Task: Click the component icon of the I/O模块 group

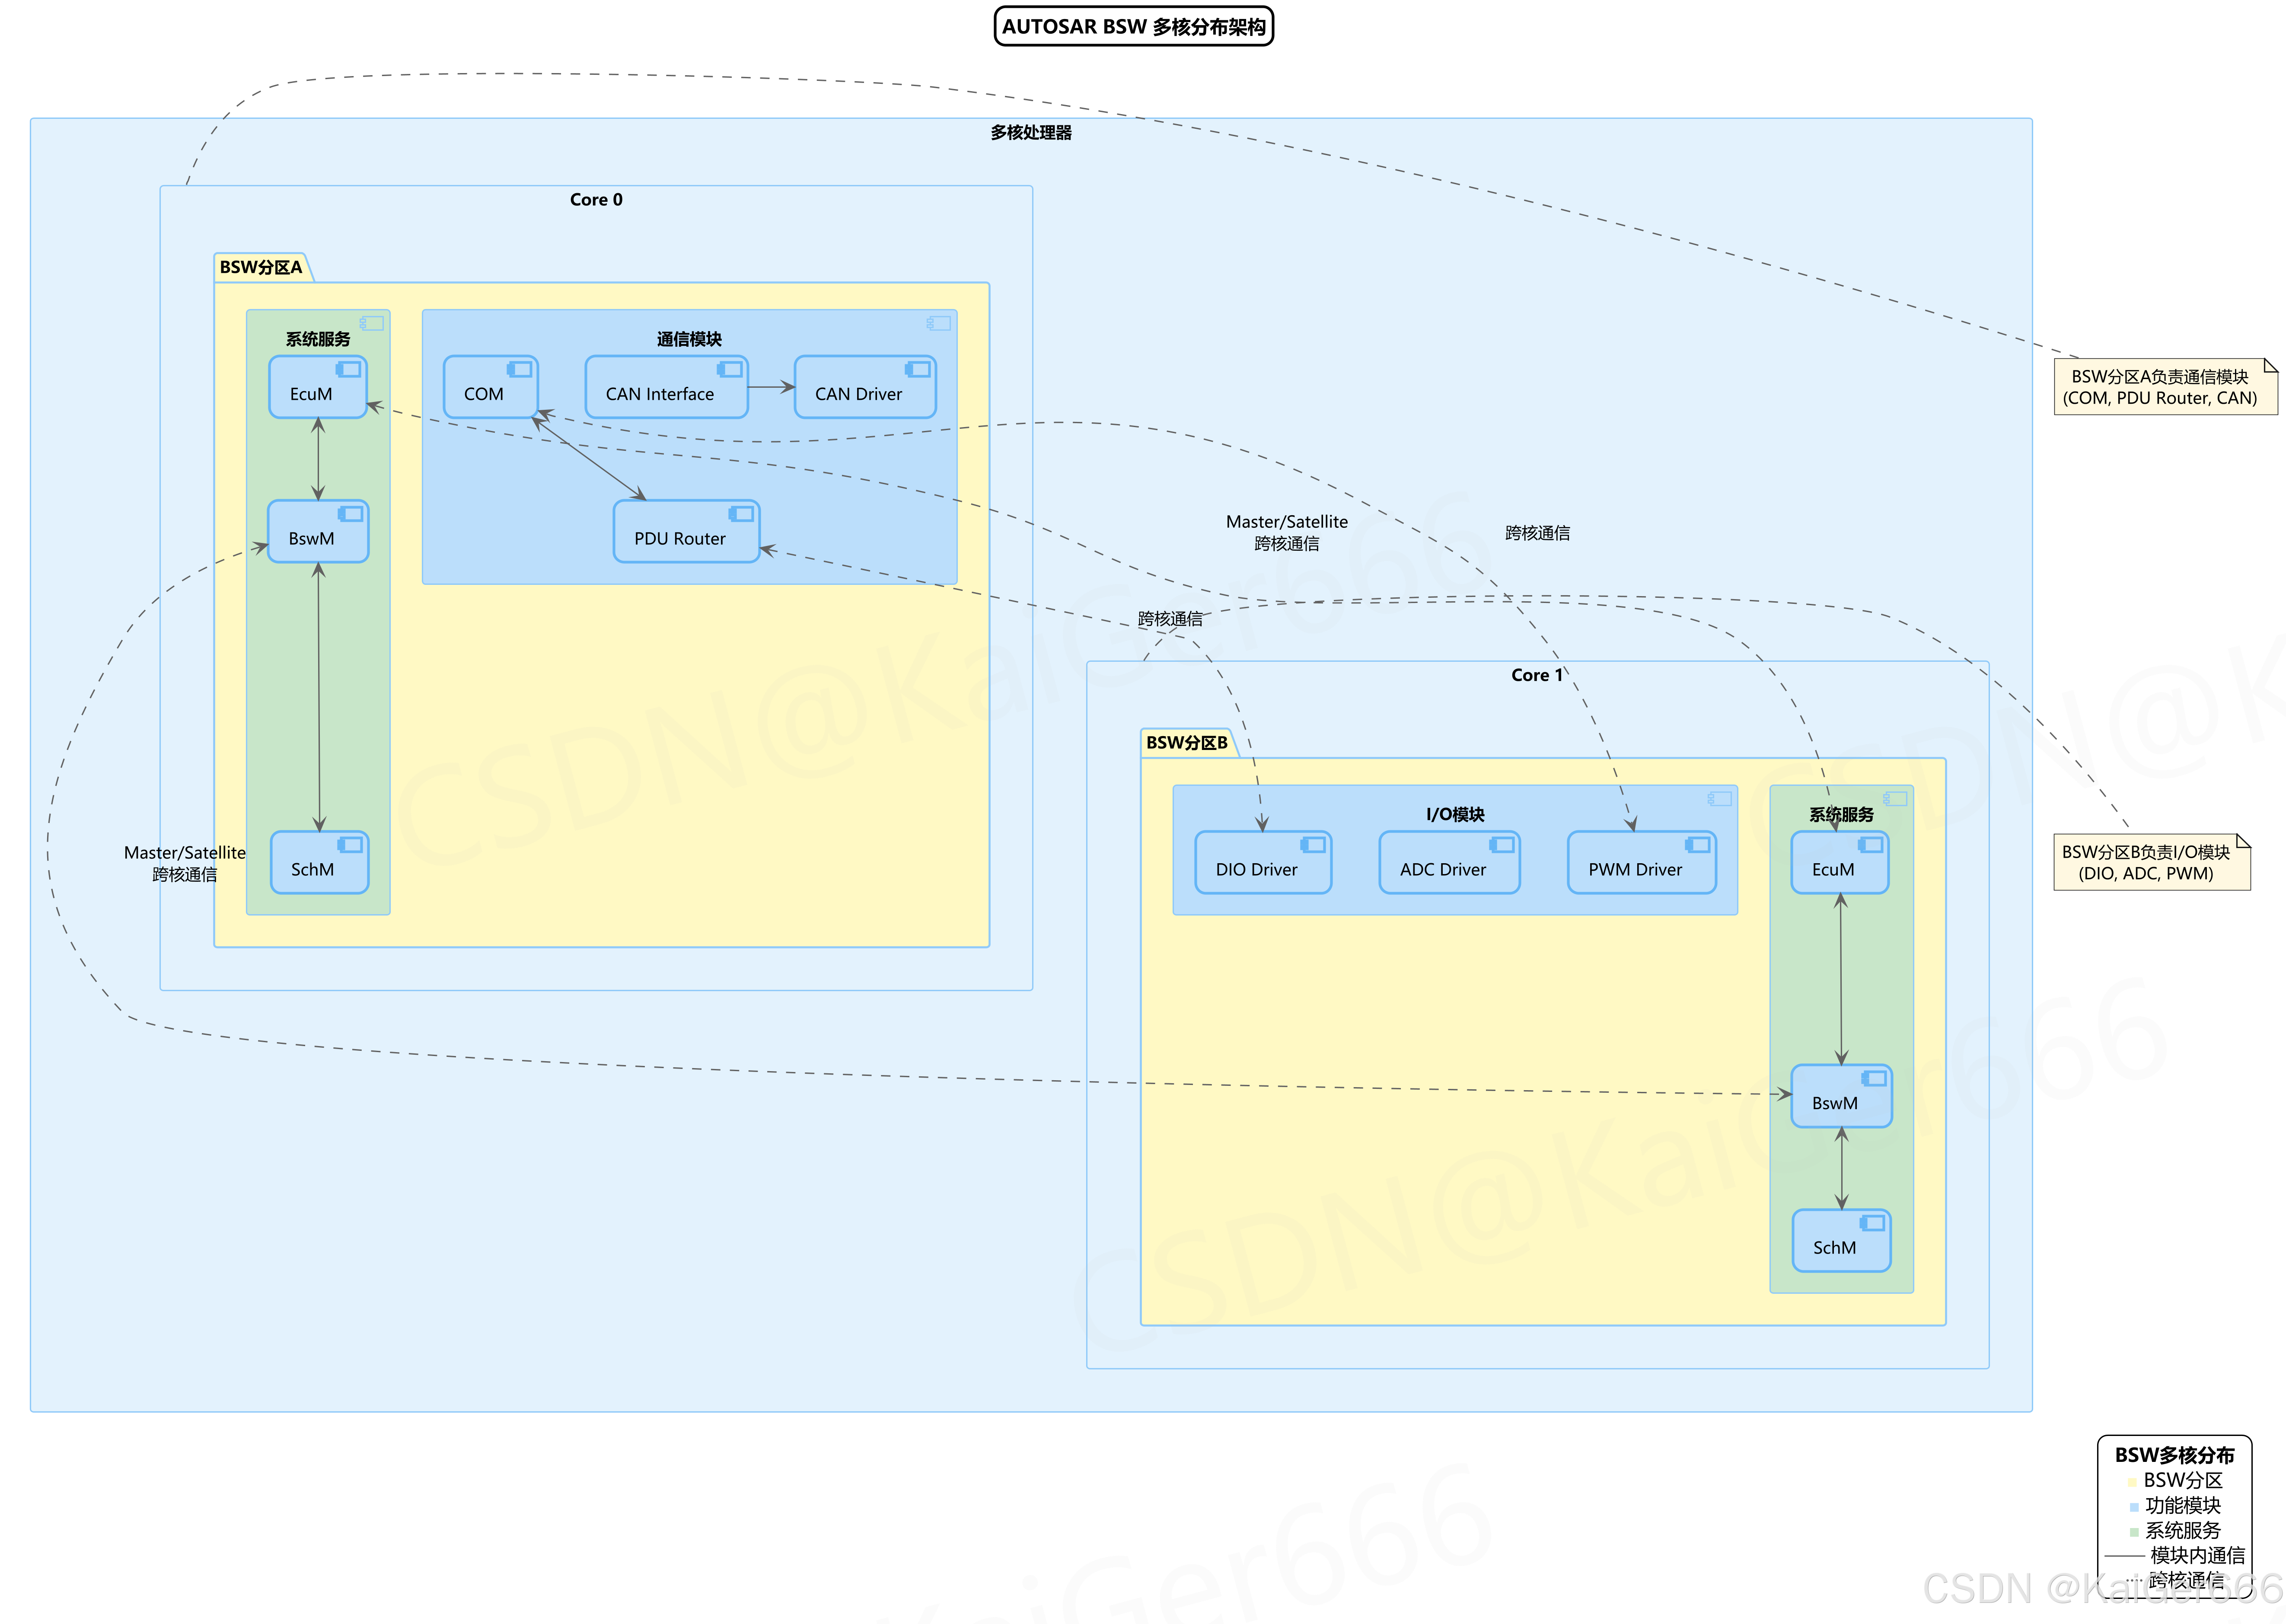Action: [x=1719, y=798]
